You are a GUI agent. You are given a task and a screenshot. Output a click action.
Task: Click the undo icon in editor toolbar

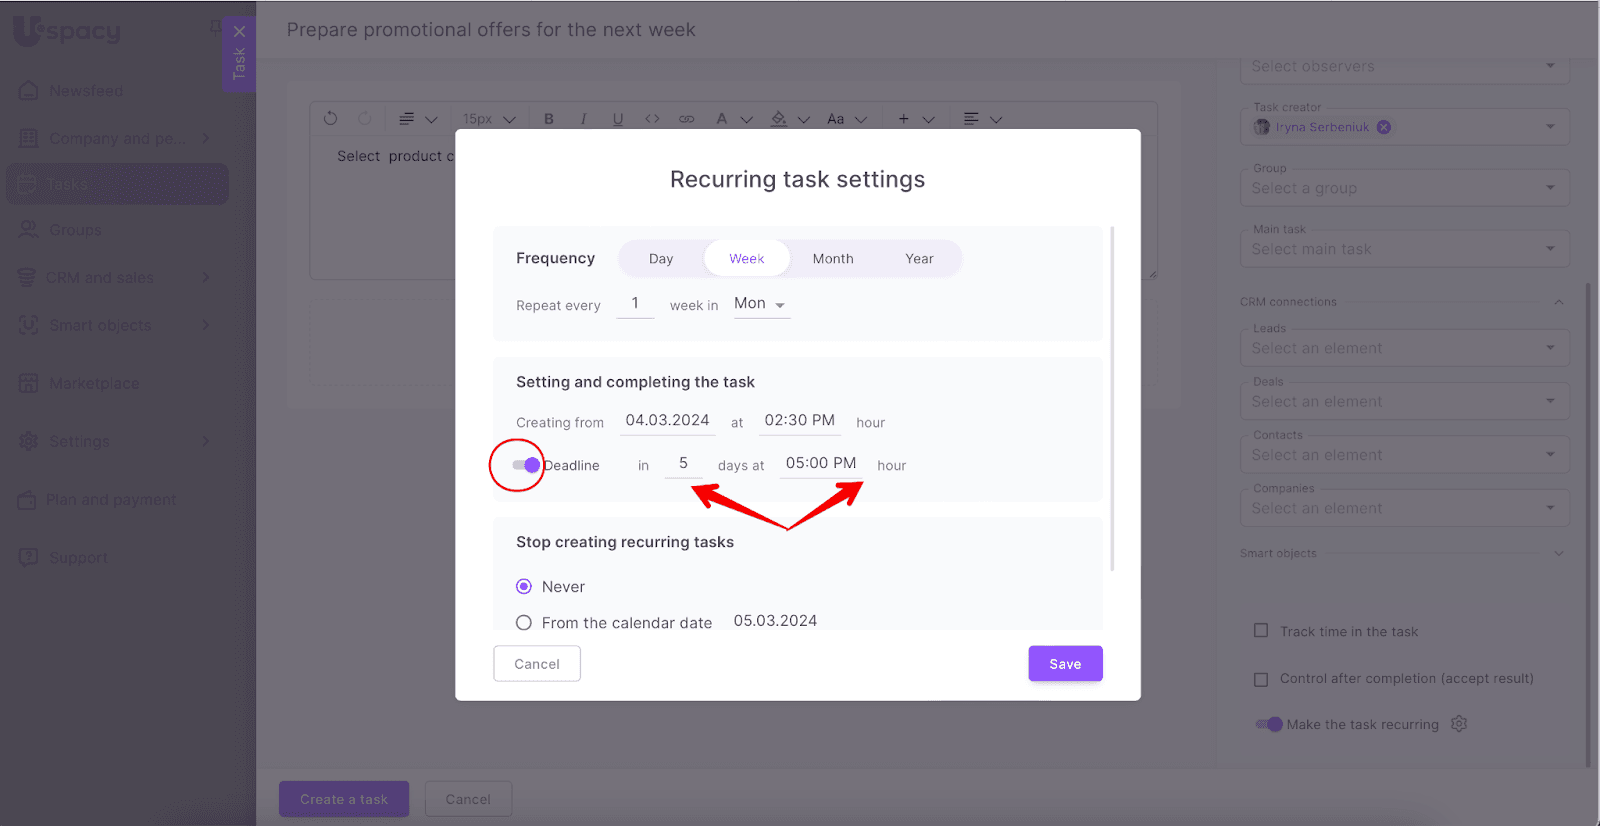(x=330, y=118)
